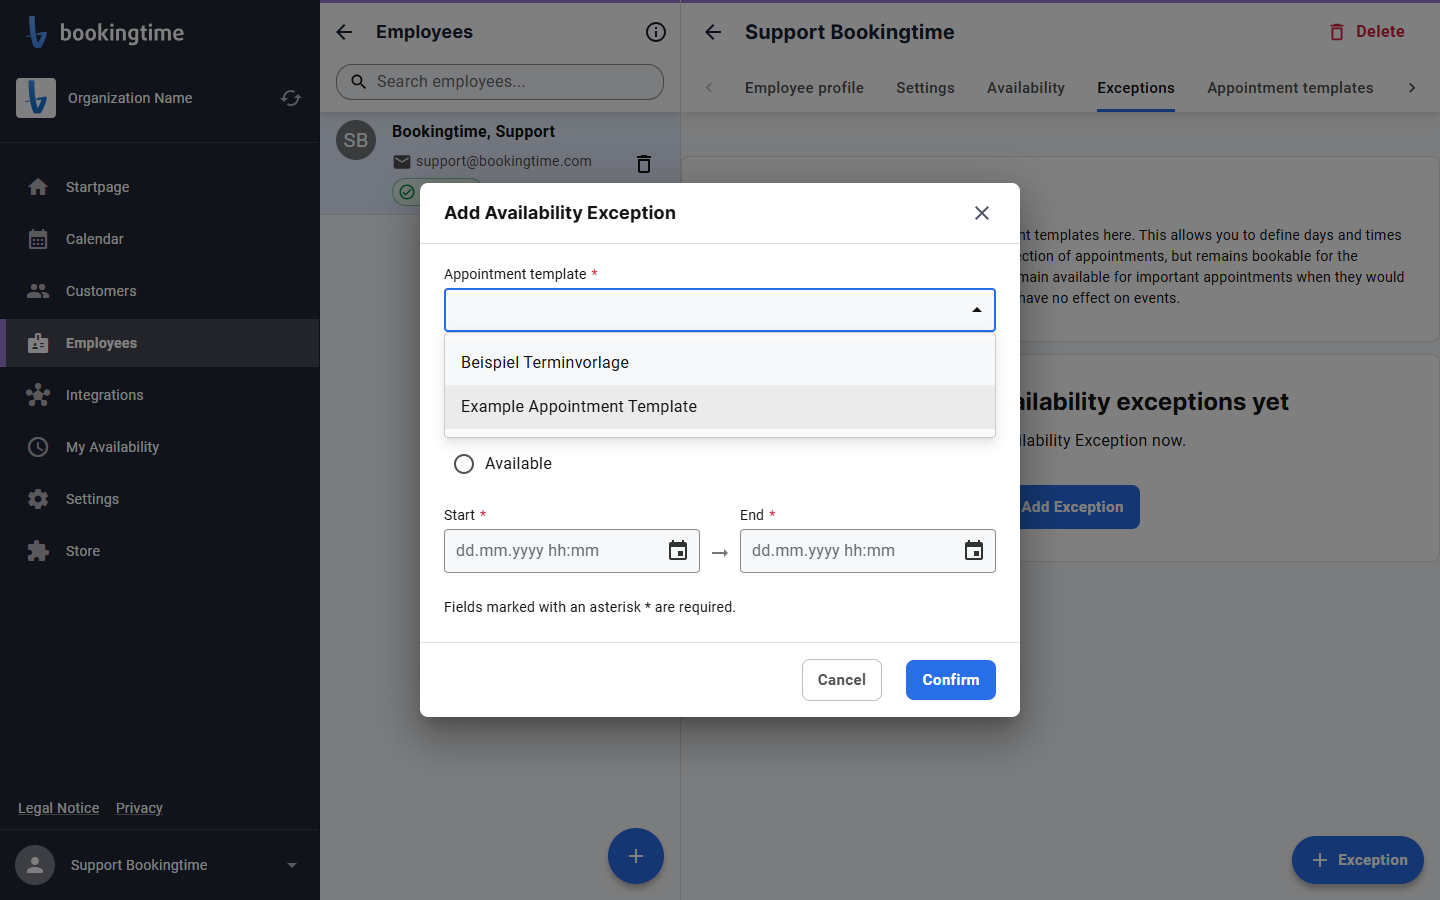Click the organization sync icon

click(x=291, y=98)
